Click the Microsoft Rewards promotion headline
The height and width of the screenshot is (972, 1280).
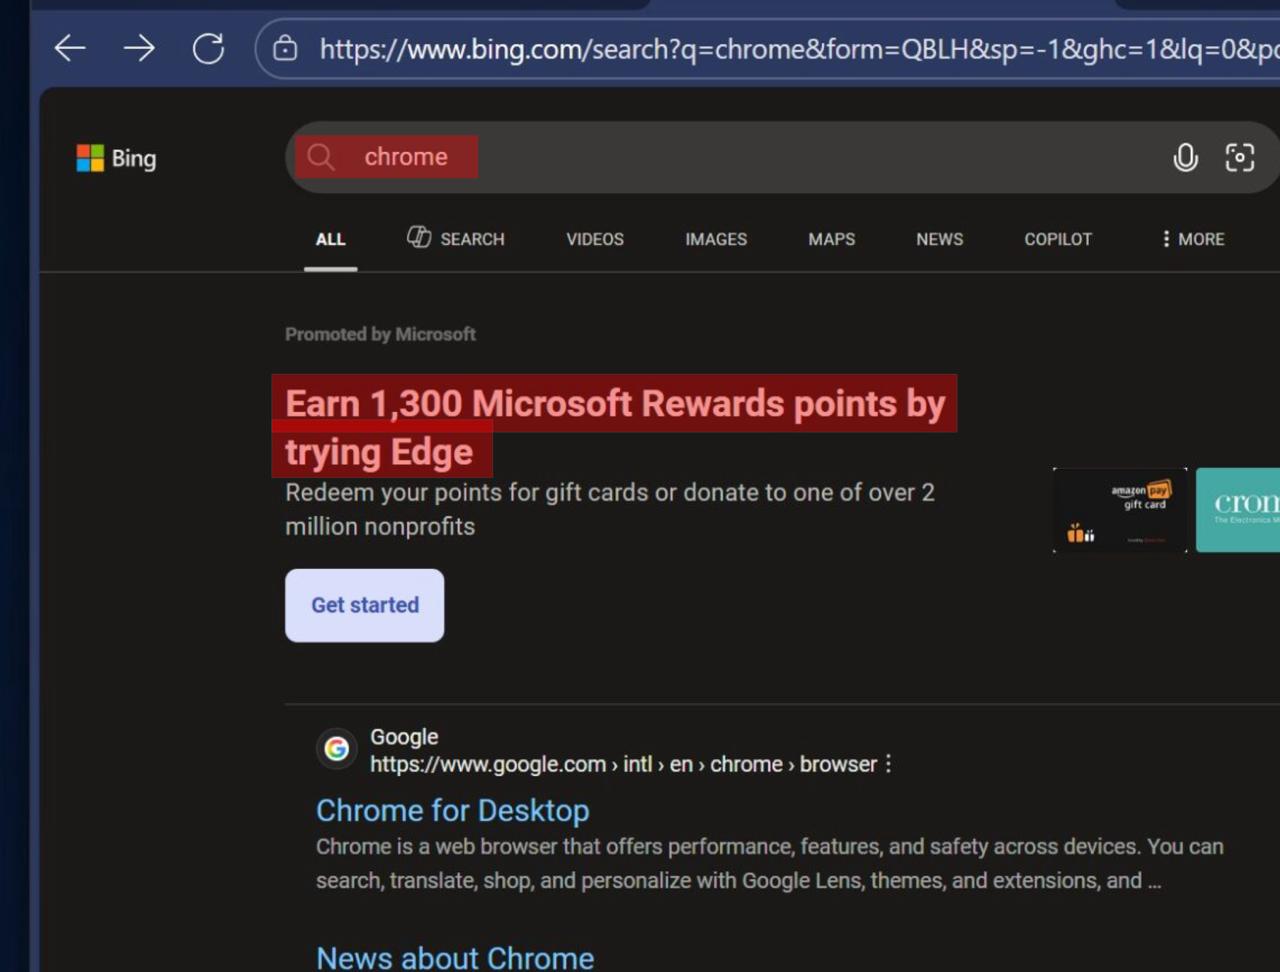click(x=615, y=403)
